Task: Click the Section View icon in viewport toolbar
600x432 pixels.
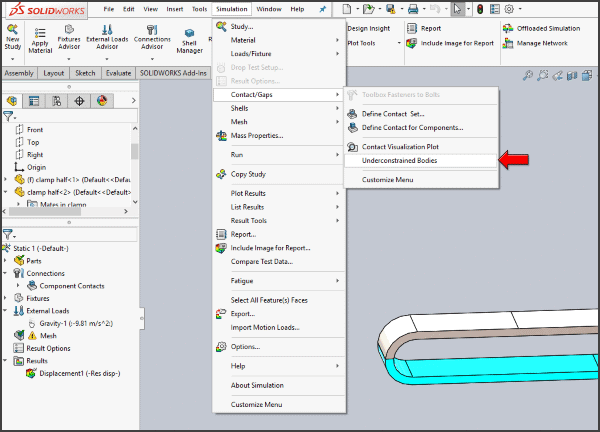Action: pos(572,76)
